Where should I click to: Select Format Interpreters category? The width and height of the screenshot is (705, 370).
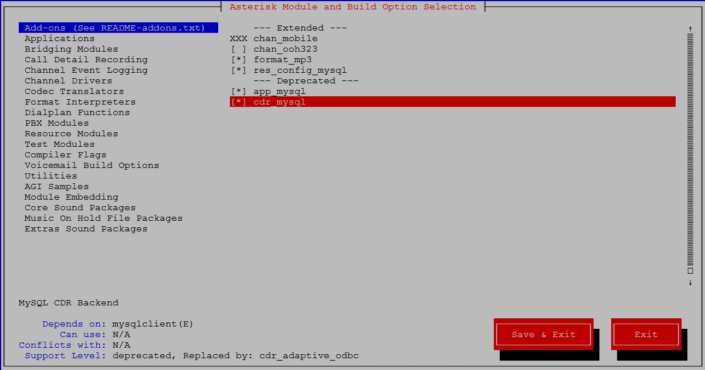coord(80,102)
